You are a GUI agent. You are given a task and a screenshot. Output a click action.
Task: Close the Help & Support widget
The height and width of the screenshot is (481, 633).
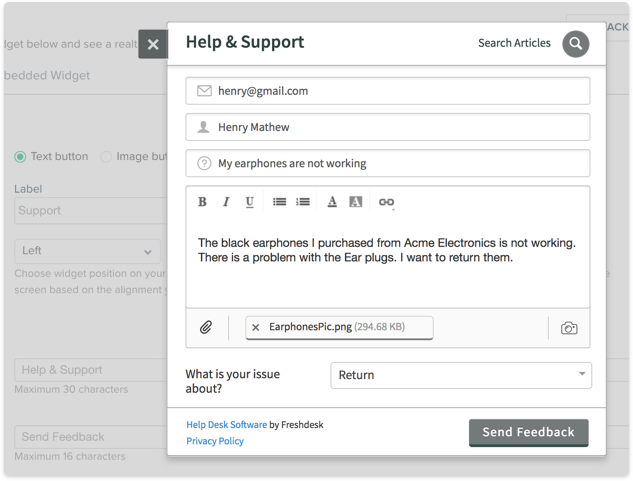click(x=153, y=44)
